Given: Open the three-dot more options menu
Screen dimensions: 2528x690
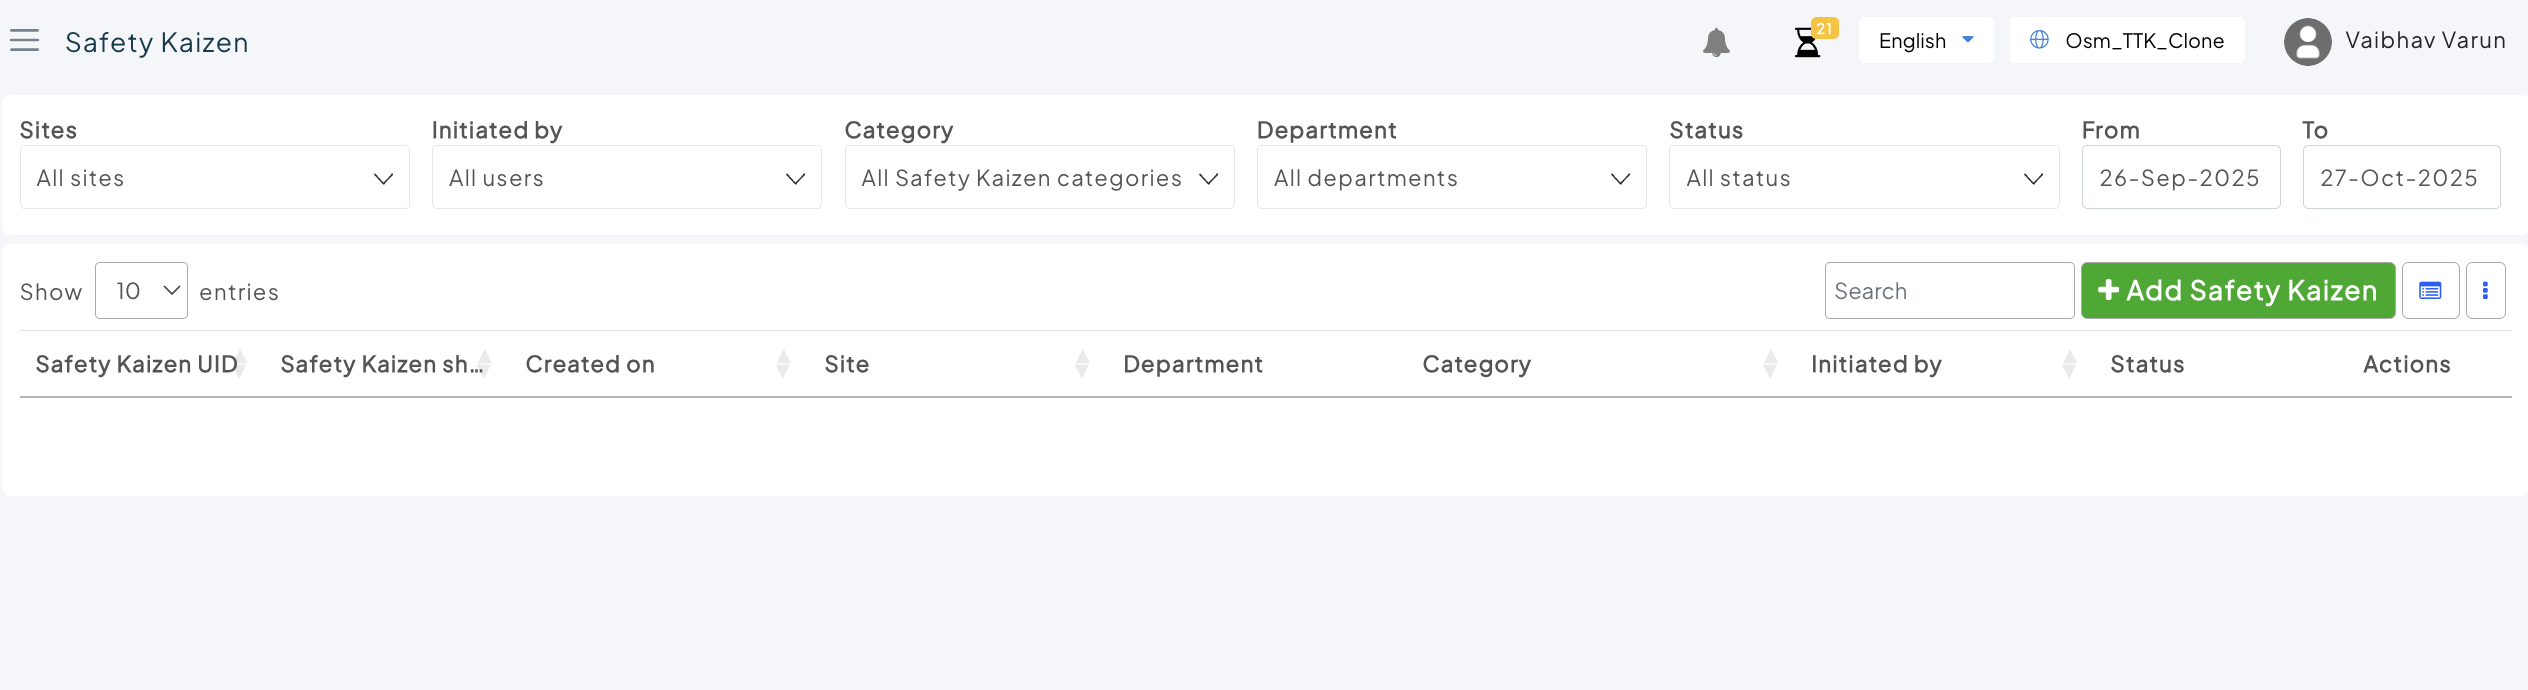Looking at the screenshot, I should coord(2485,291).
